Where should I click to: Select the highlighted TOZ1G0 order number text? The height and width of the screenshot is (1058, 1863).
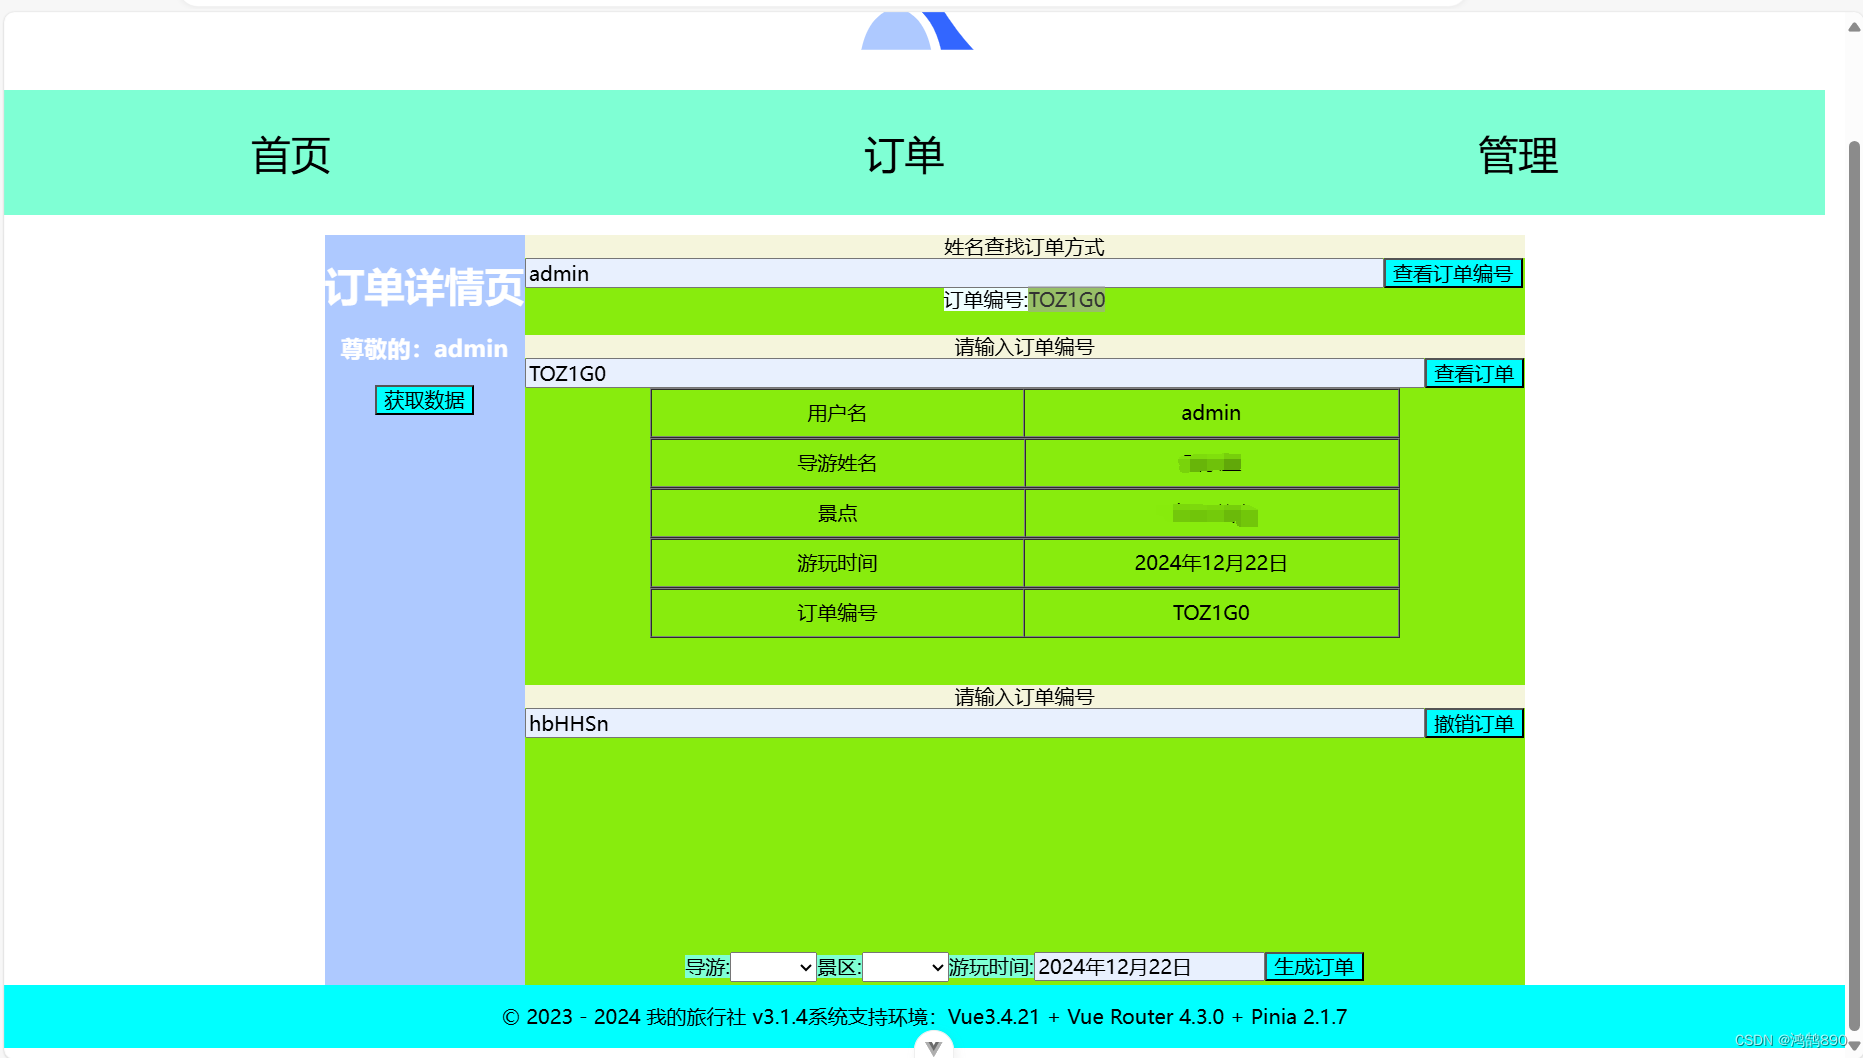click(1067, 299)
